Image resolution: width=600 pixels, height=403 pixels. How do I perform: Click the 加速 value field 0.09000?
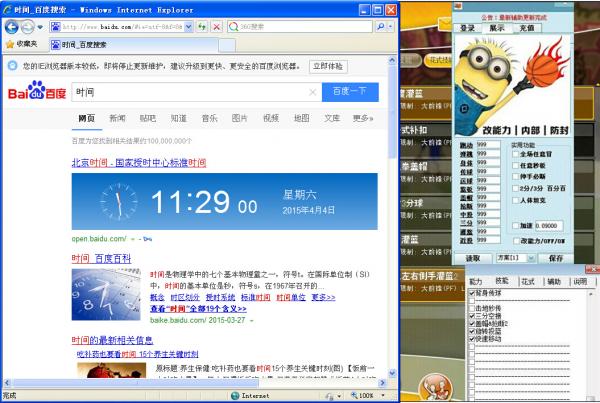(549, 226)
